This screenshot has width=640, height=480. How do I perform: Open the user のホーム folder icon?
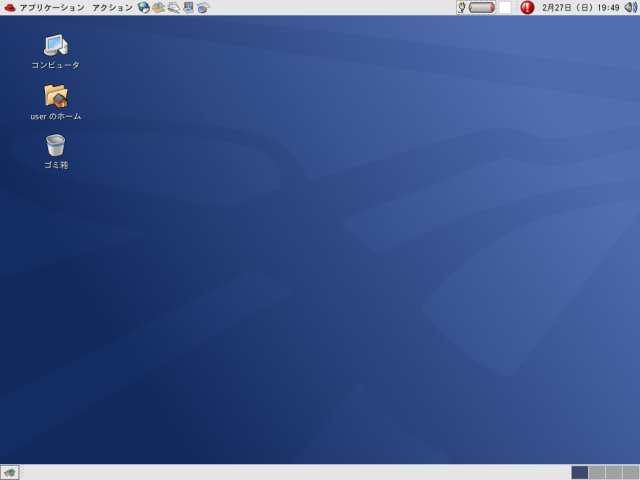pos(56,102)
